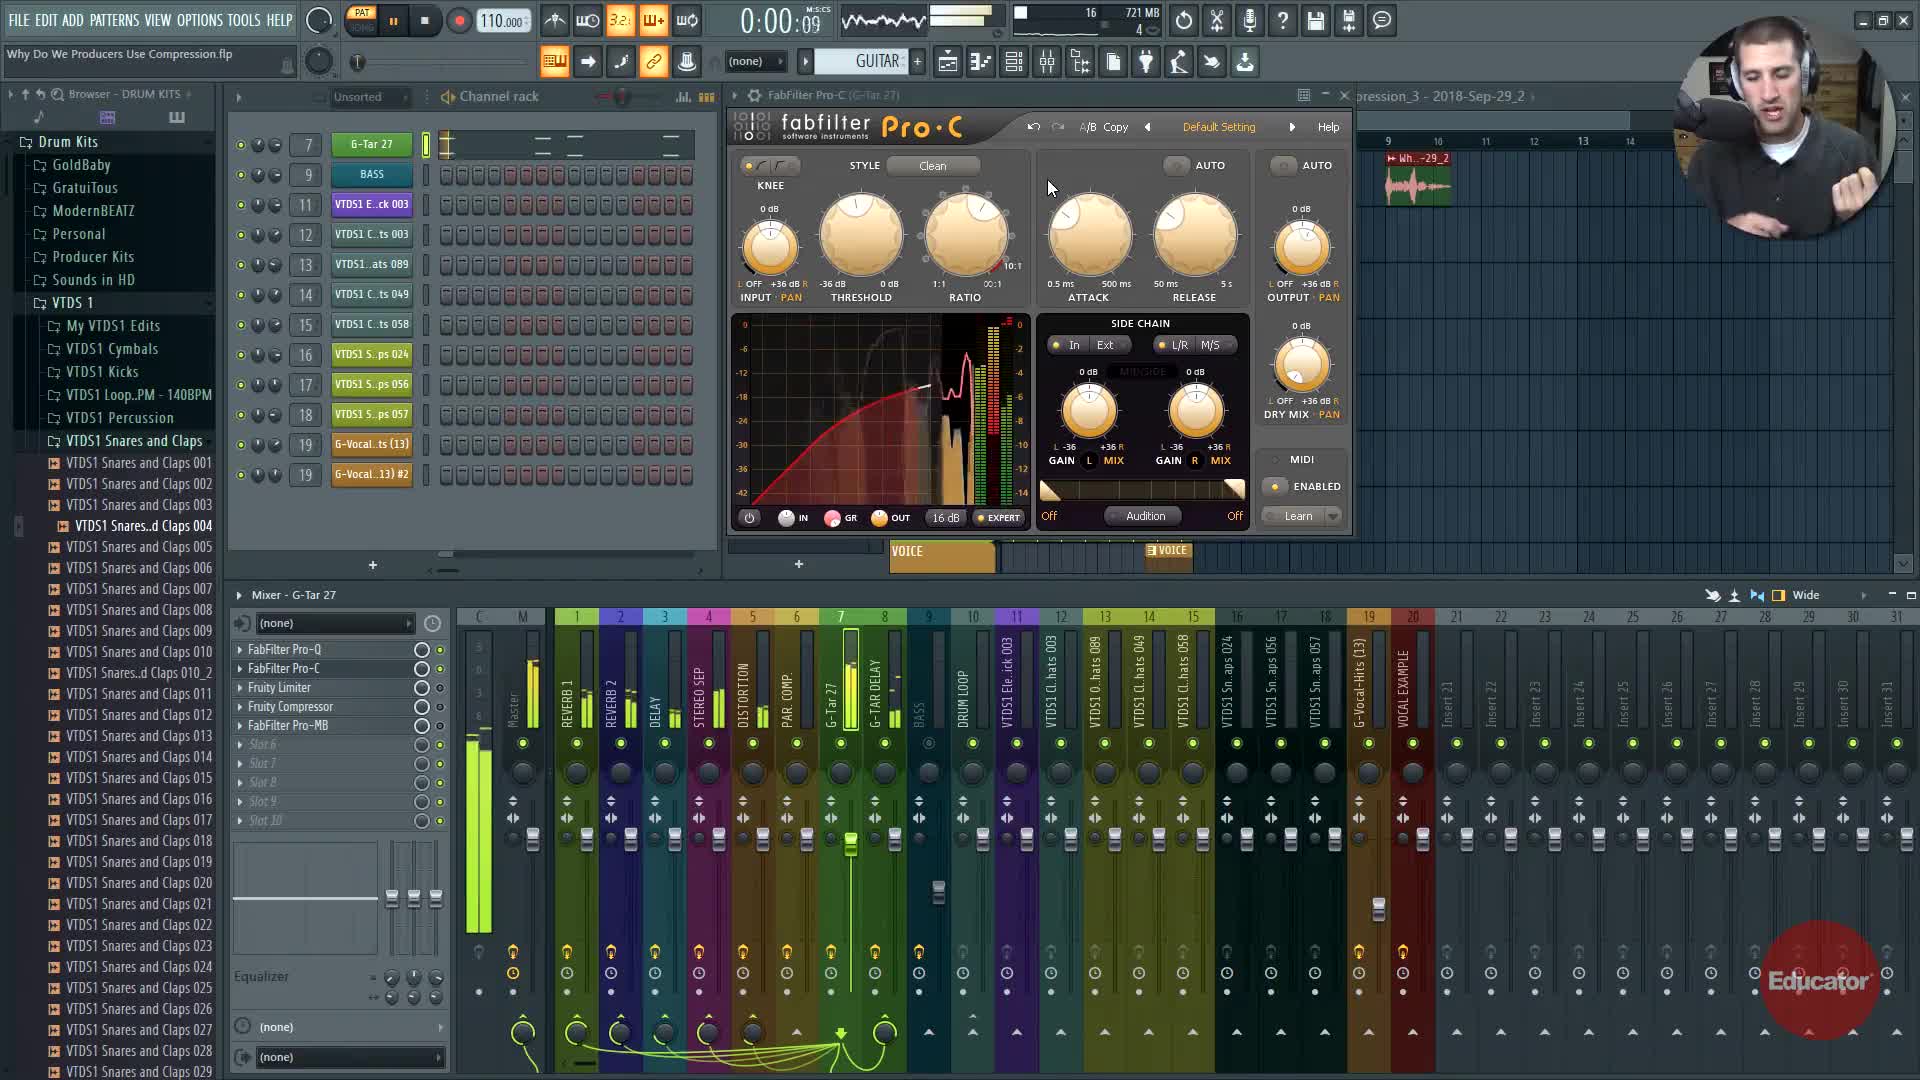Click the save project floppy icon
1920x1080 pixels.
coord(1316,20)
